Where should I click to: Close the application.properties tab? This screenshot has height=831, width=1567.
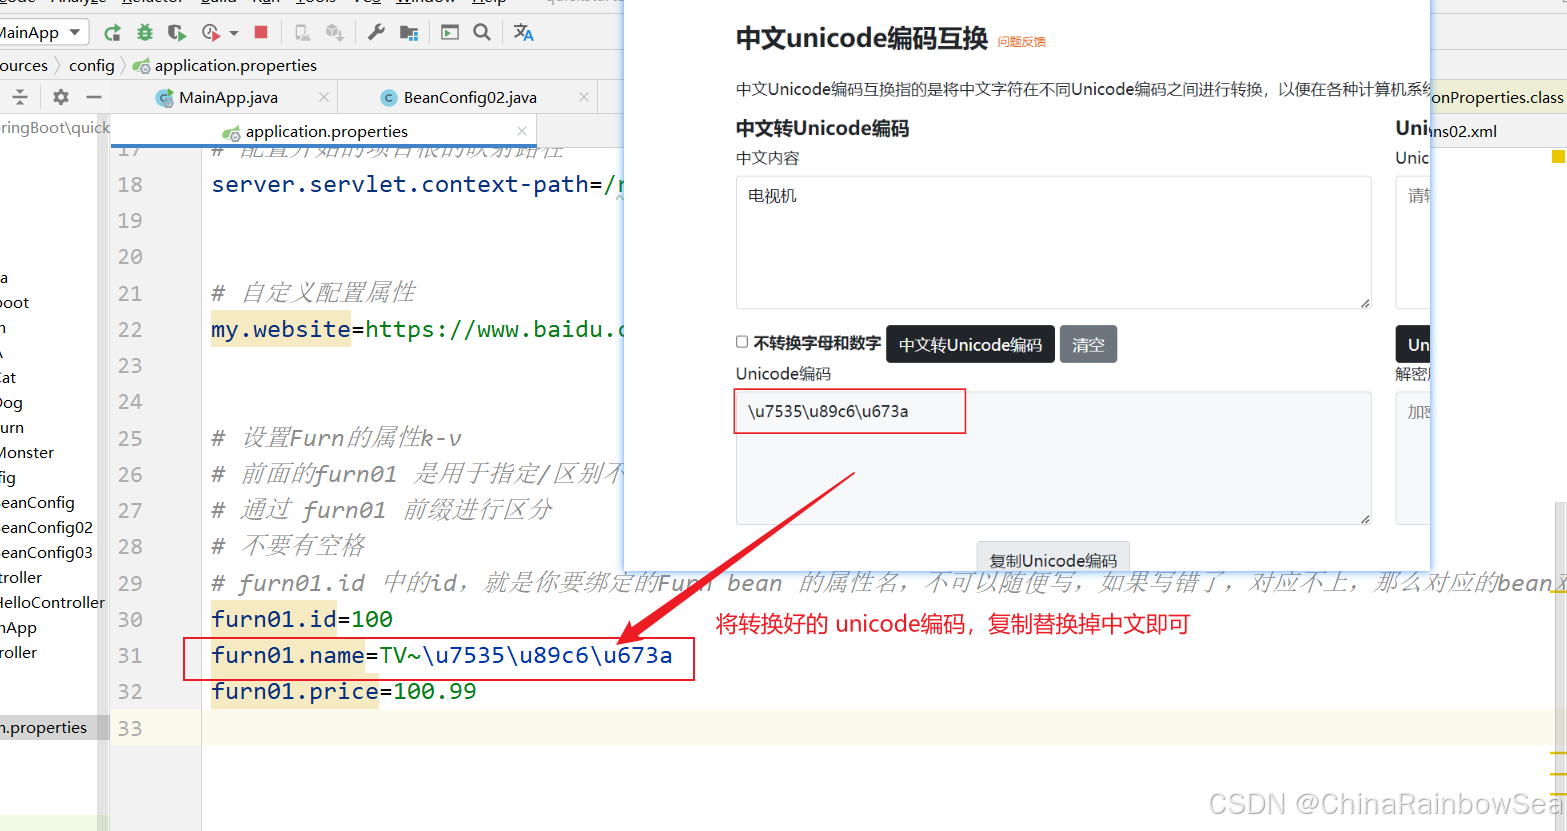pos(522,131)
